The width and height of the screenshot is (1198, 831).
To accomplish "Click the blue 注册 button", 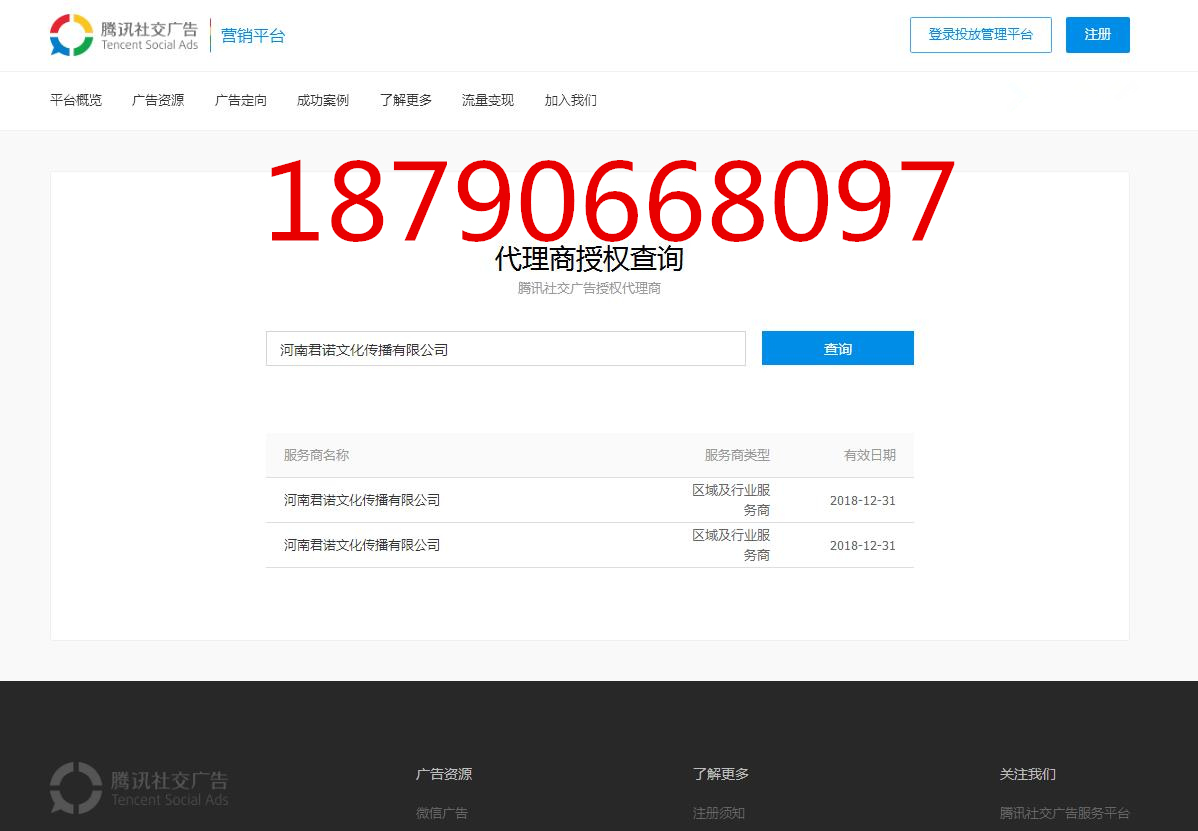I will (x=1097, y=35).
